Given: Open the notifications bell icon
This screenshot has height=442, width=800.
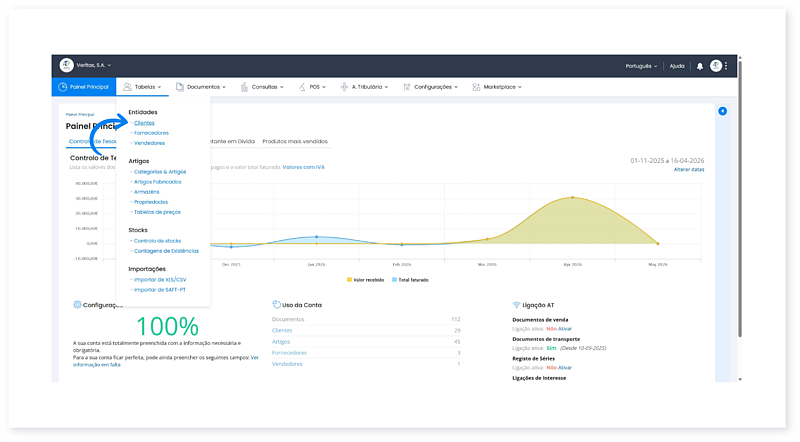Looking at the screenshot, I should click(x=699, y=66).
